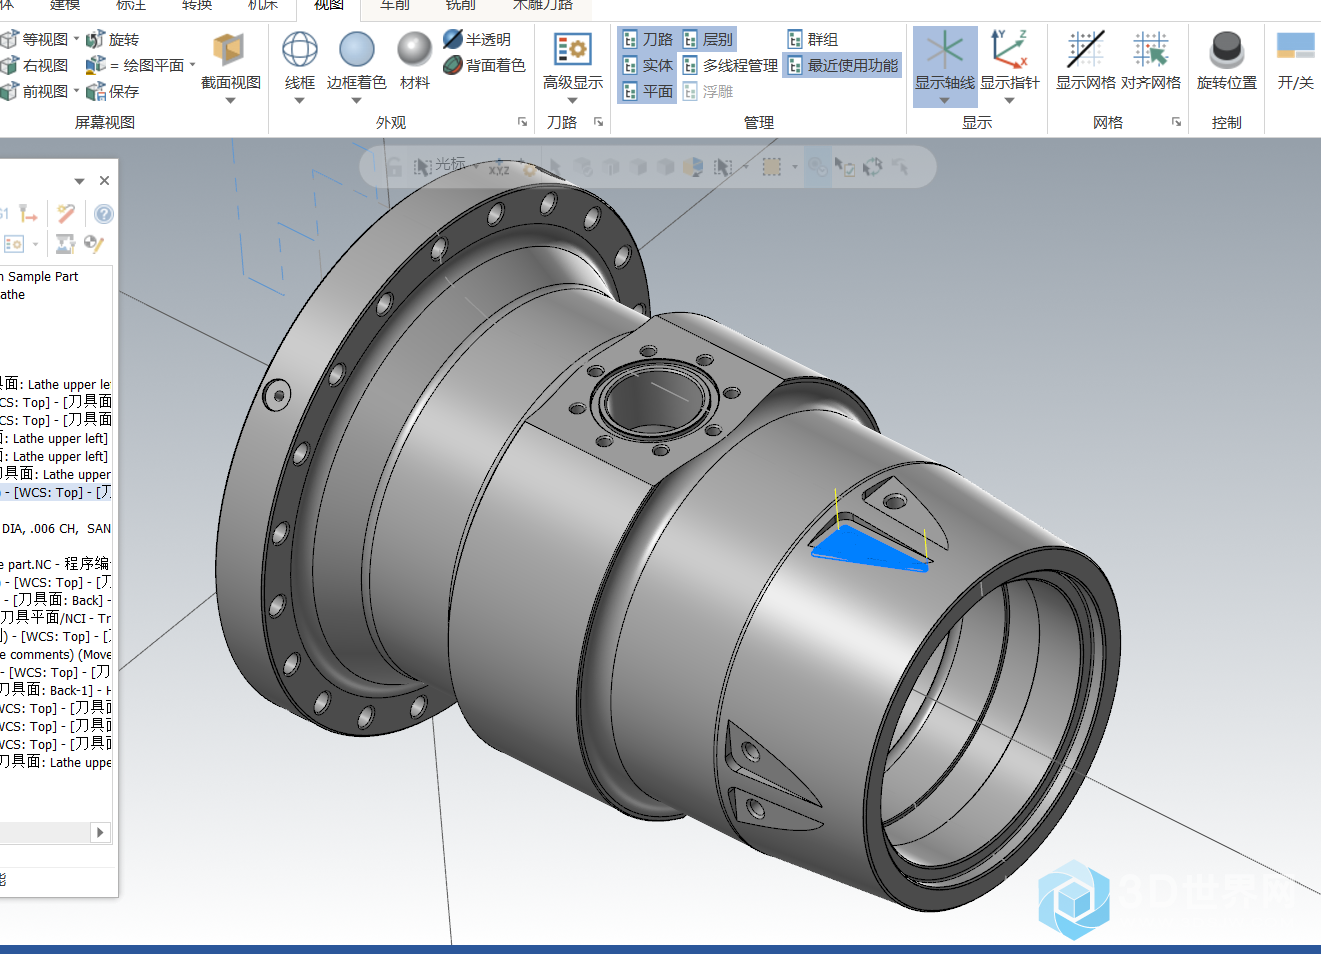Click the hourglass simulation icon in manager panel
The width and height of the screenshot is (1321, 954).
tap(65, 244)
